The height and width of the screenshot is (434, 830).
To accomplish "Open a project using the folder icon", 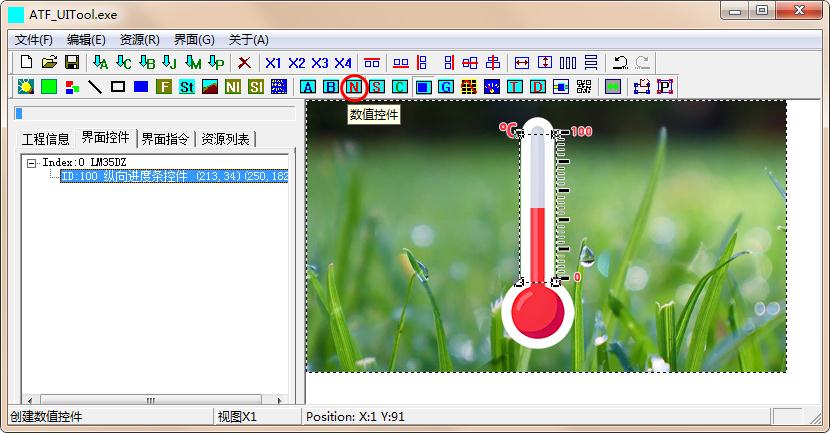I will 49,62.
